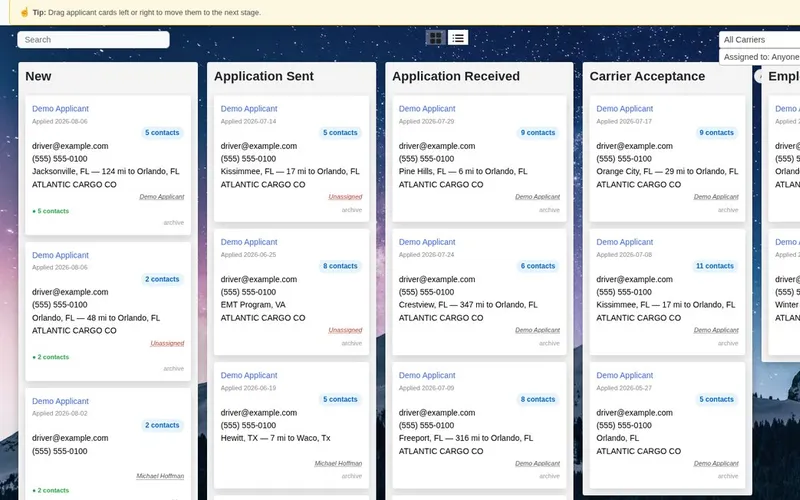Screen dimensions: 800x500
Task: Open Demo Applicant from EMT Program, VA
Action: [x=249, y=242]
